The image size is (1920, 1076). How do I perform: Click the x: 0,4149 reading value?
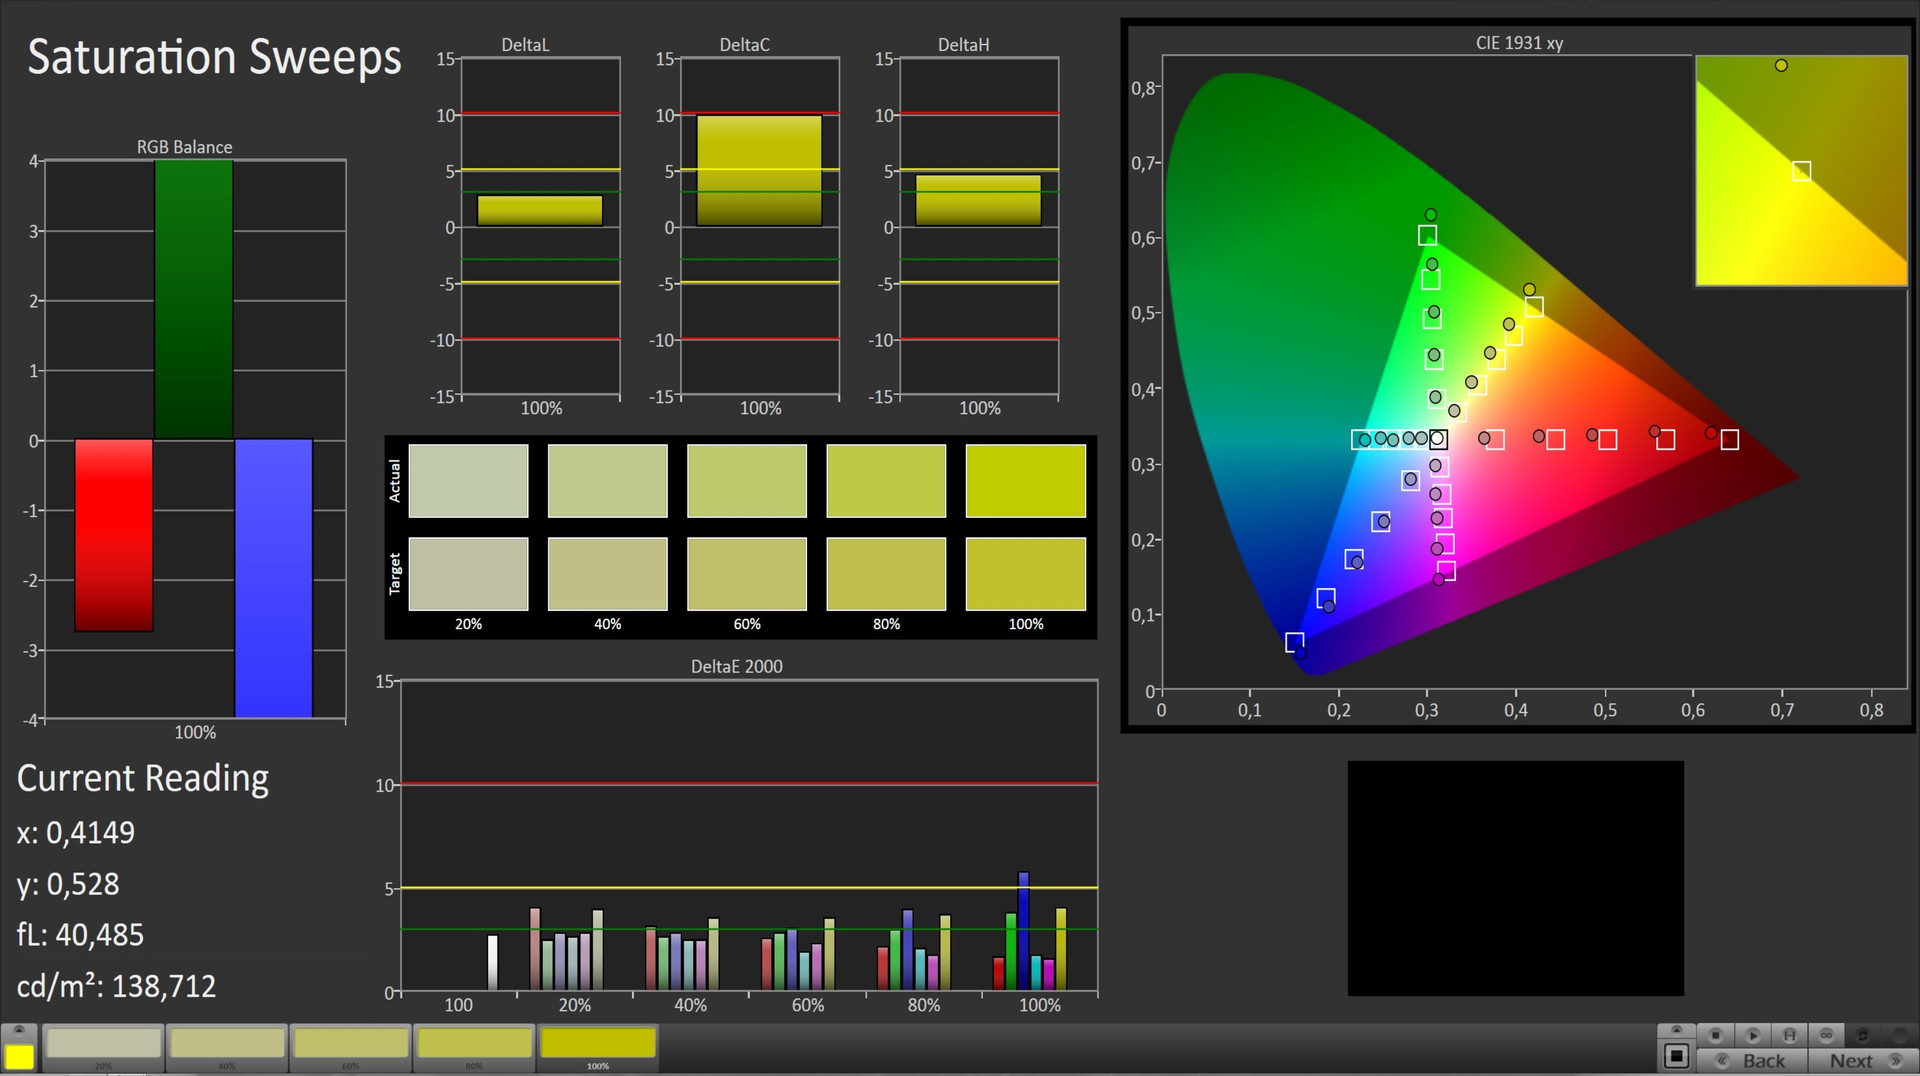(x=76, y=833)
